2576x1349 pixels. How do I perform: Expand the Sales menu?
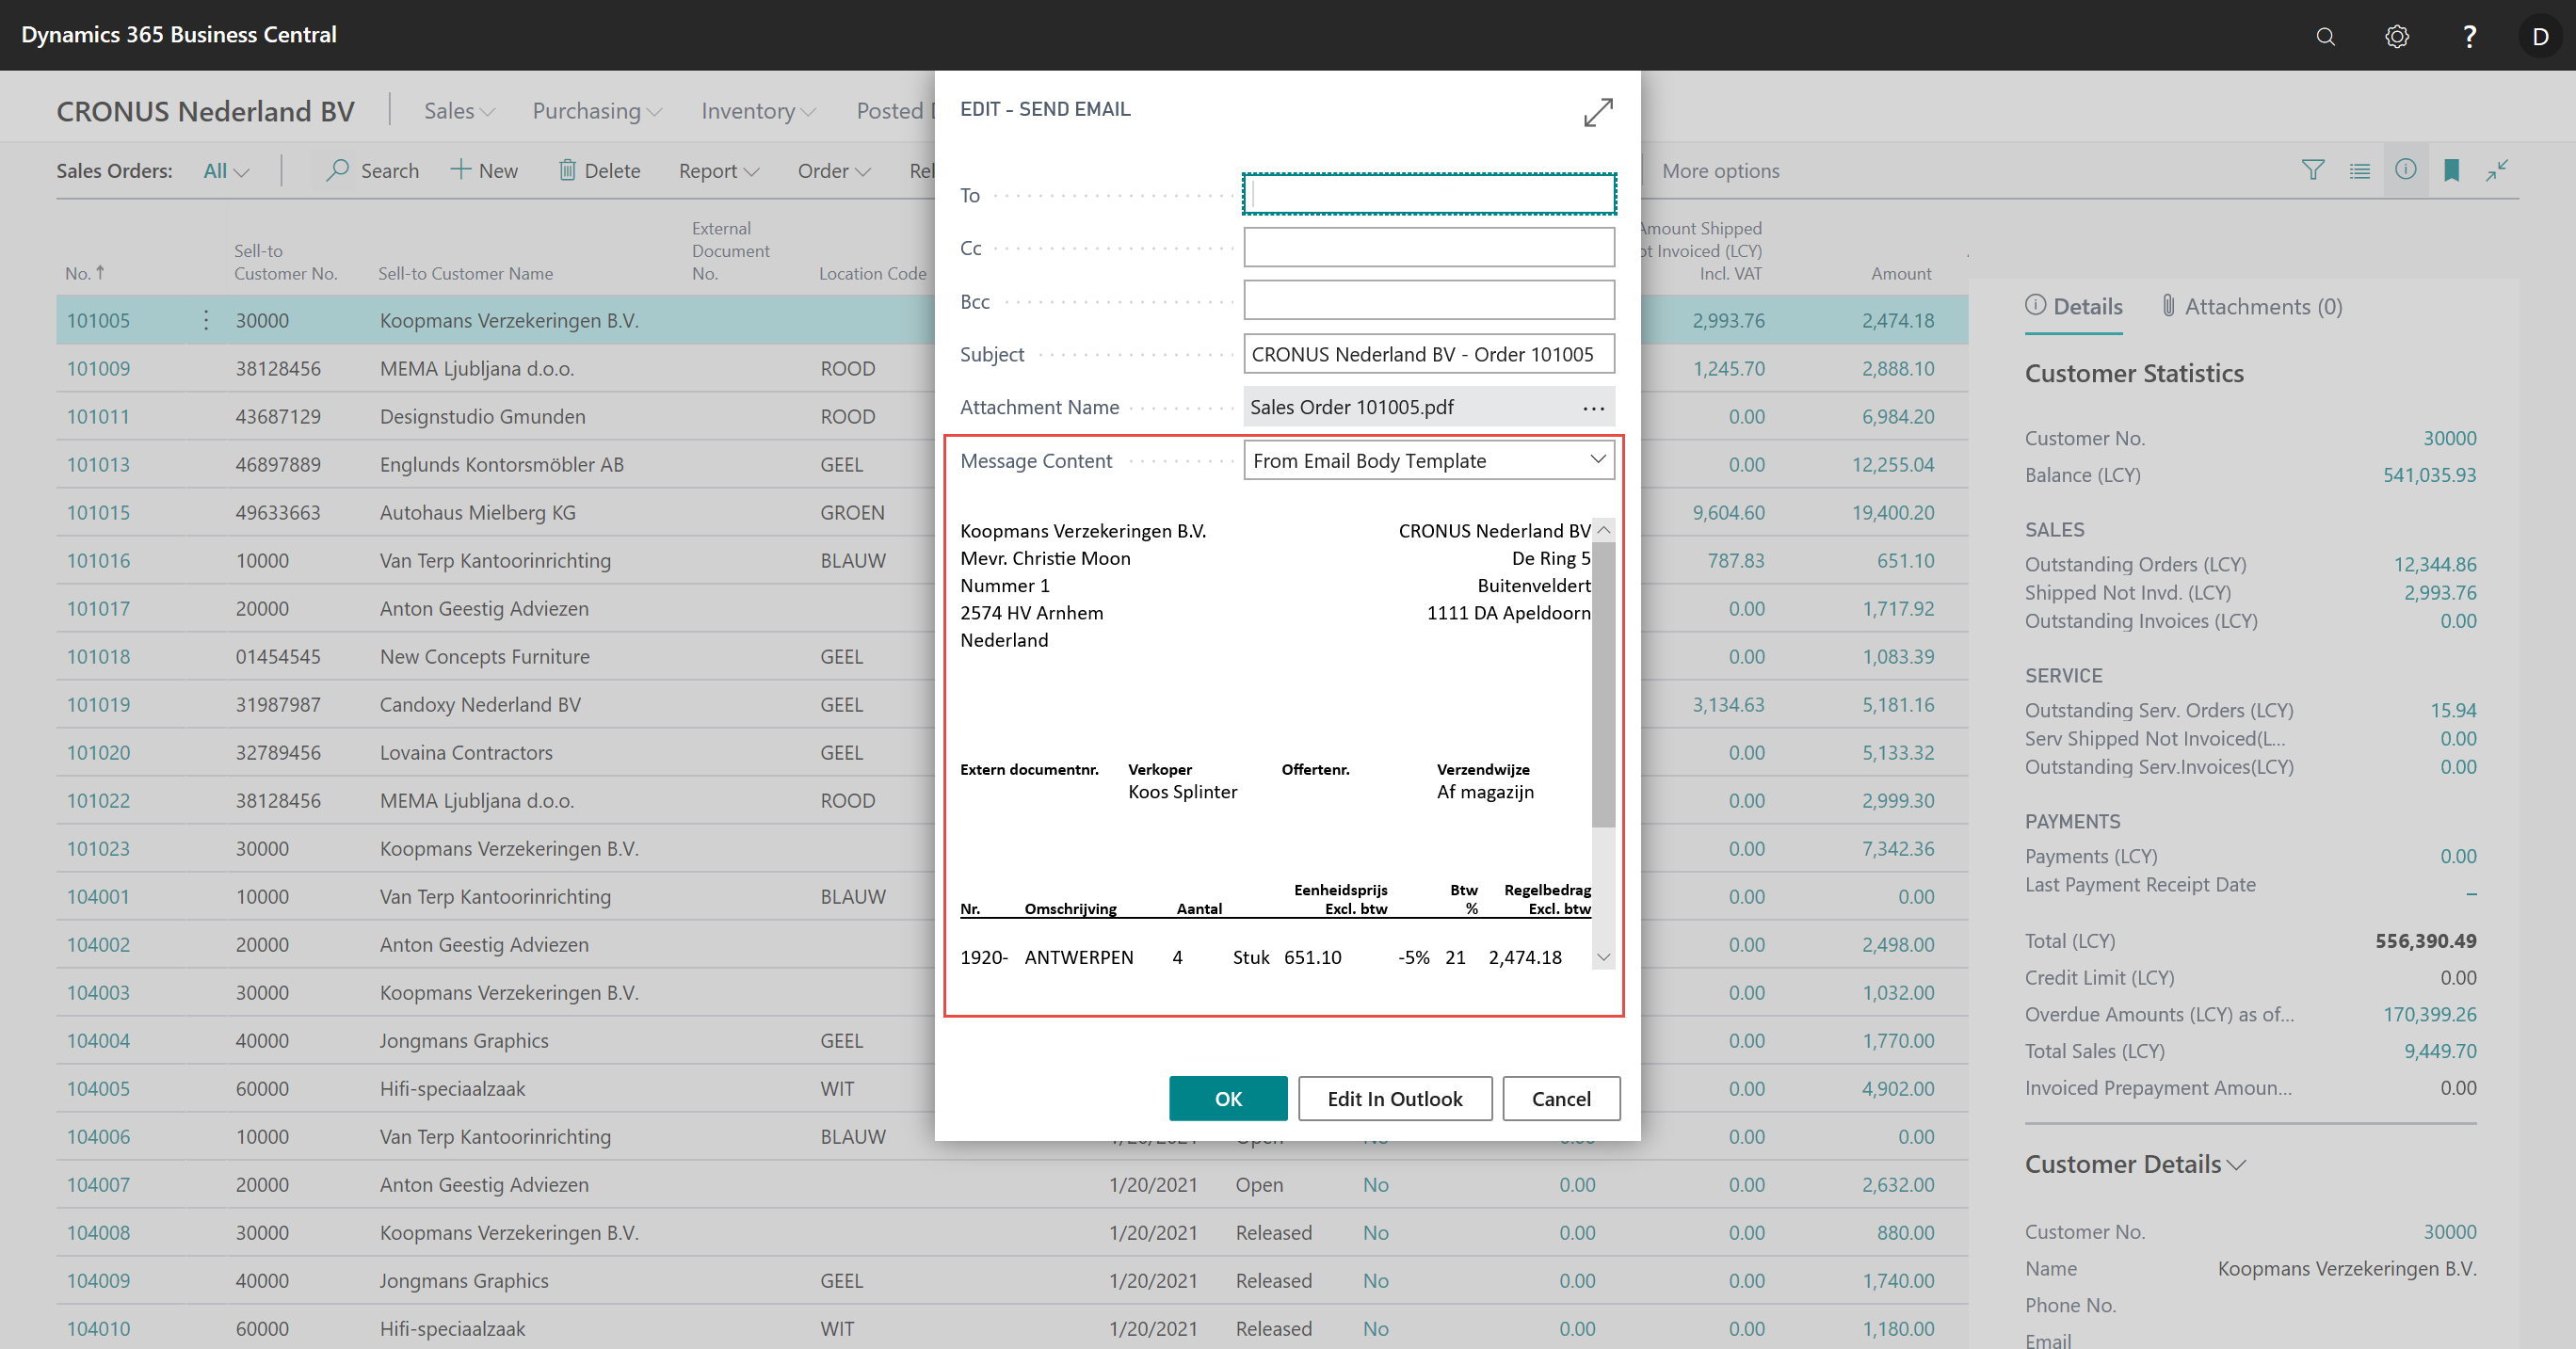coord(459,111)
